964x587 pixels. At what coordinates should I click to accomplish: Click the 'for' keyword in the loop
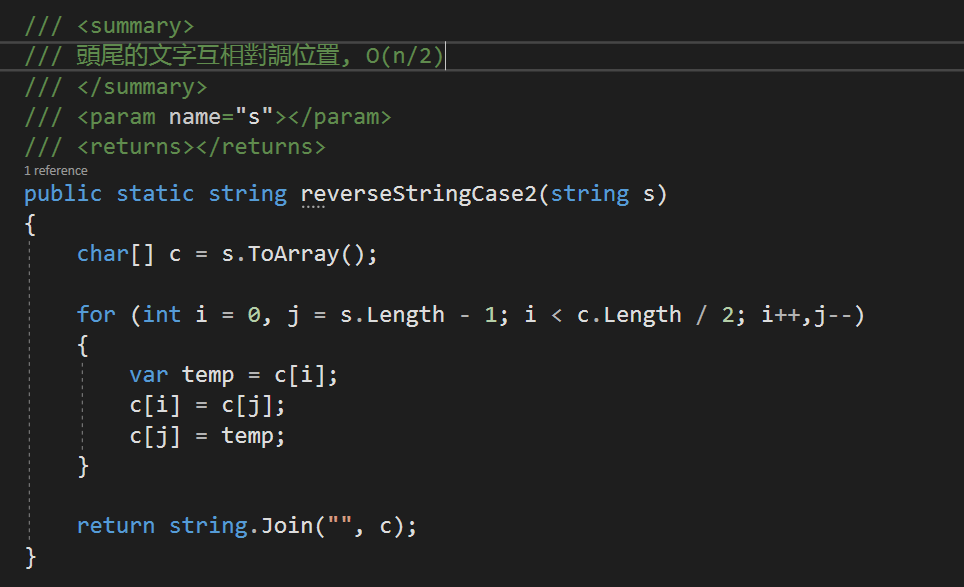pyautogui.click(x=96, y=315)
